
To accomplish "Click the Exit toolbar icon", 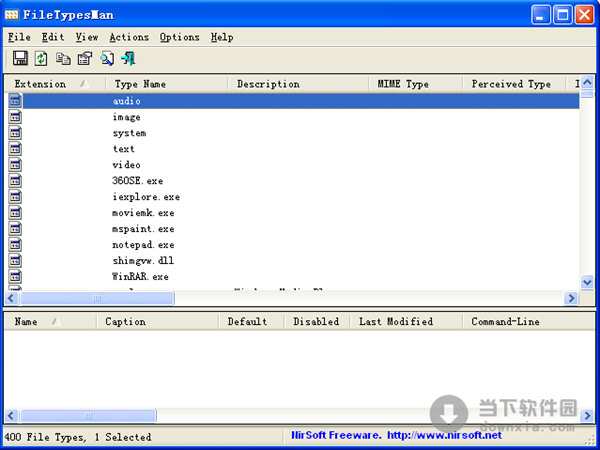I will [128, 59].
